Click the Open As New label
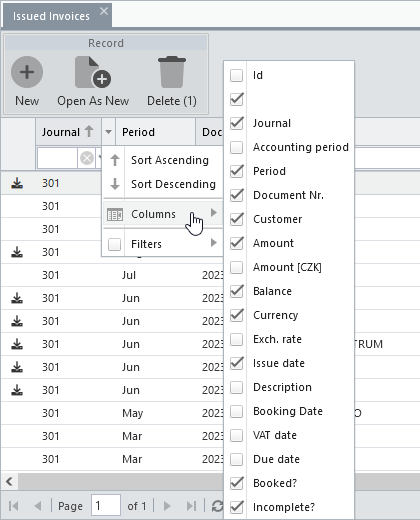This screenshot has width=420, height=520. pyautogui.click(x=93, y=101)
